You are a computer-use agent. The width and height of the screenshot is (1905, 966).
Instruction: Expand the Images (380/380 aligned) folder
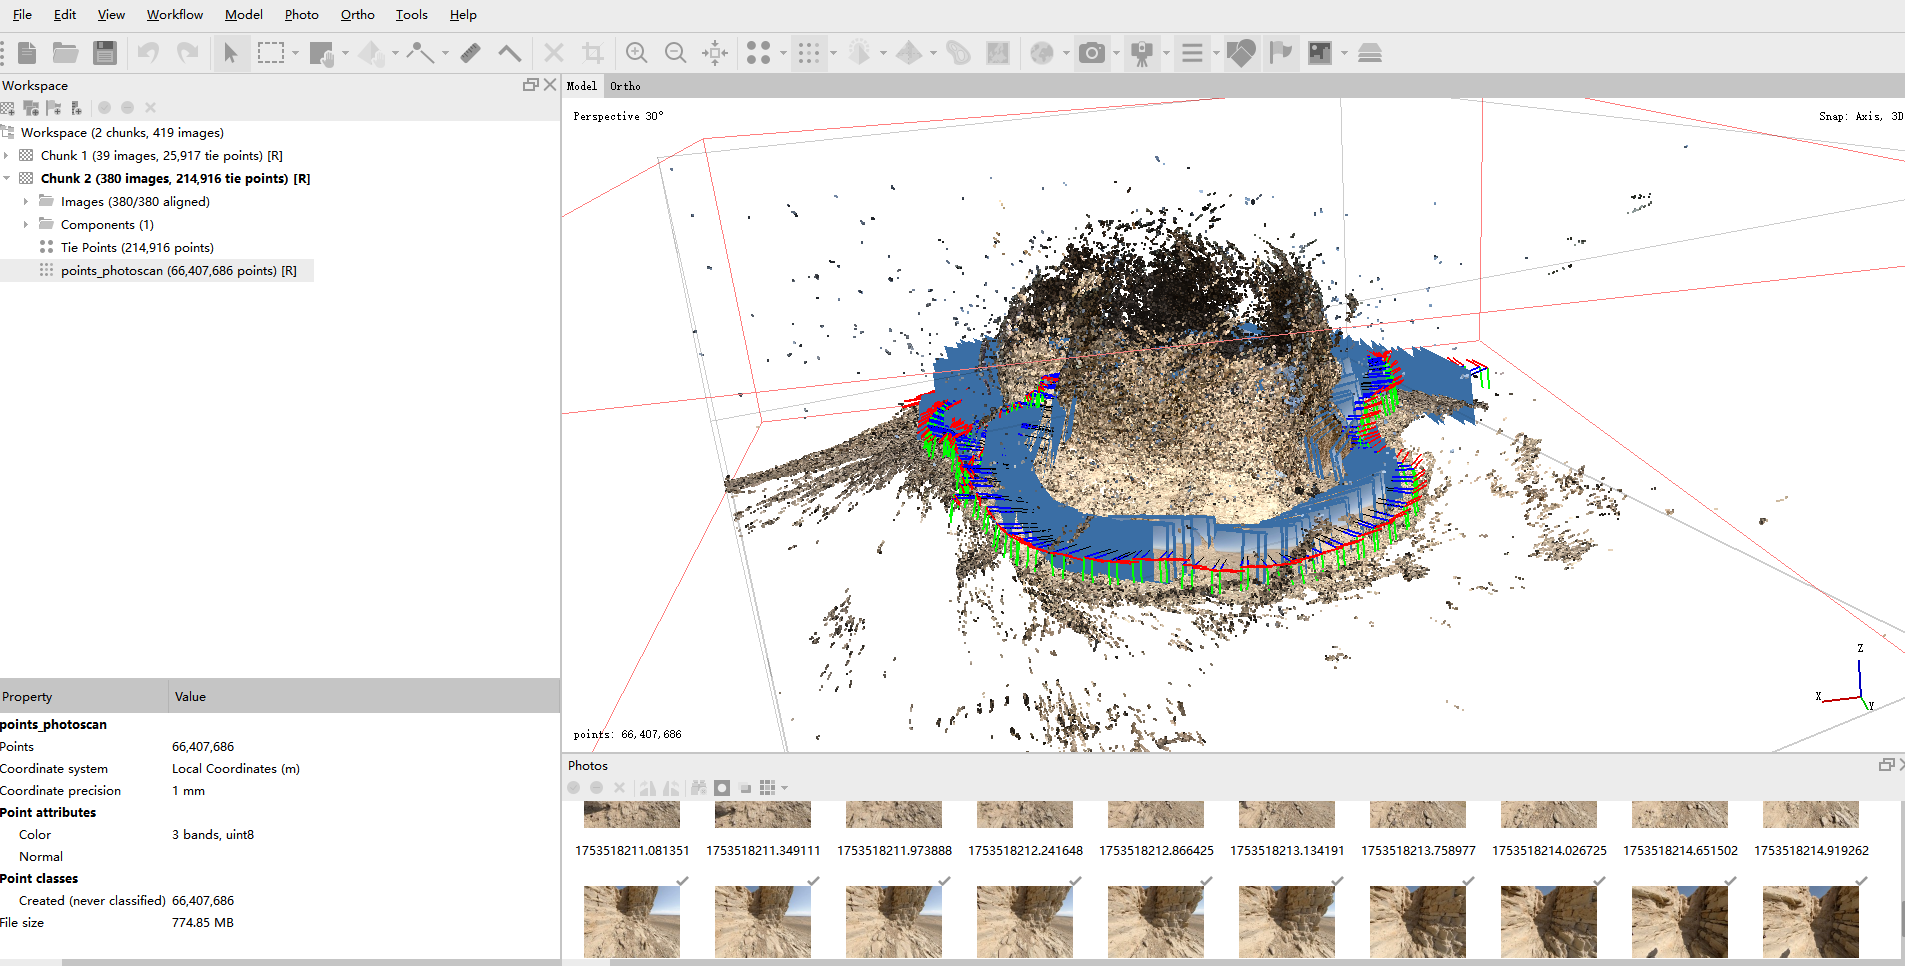coord(26,202)
